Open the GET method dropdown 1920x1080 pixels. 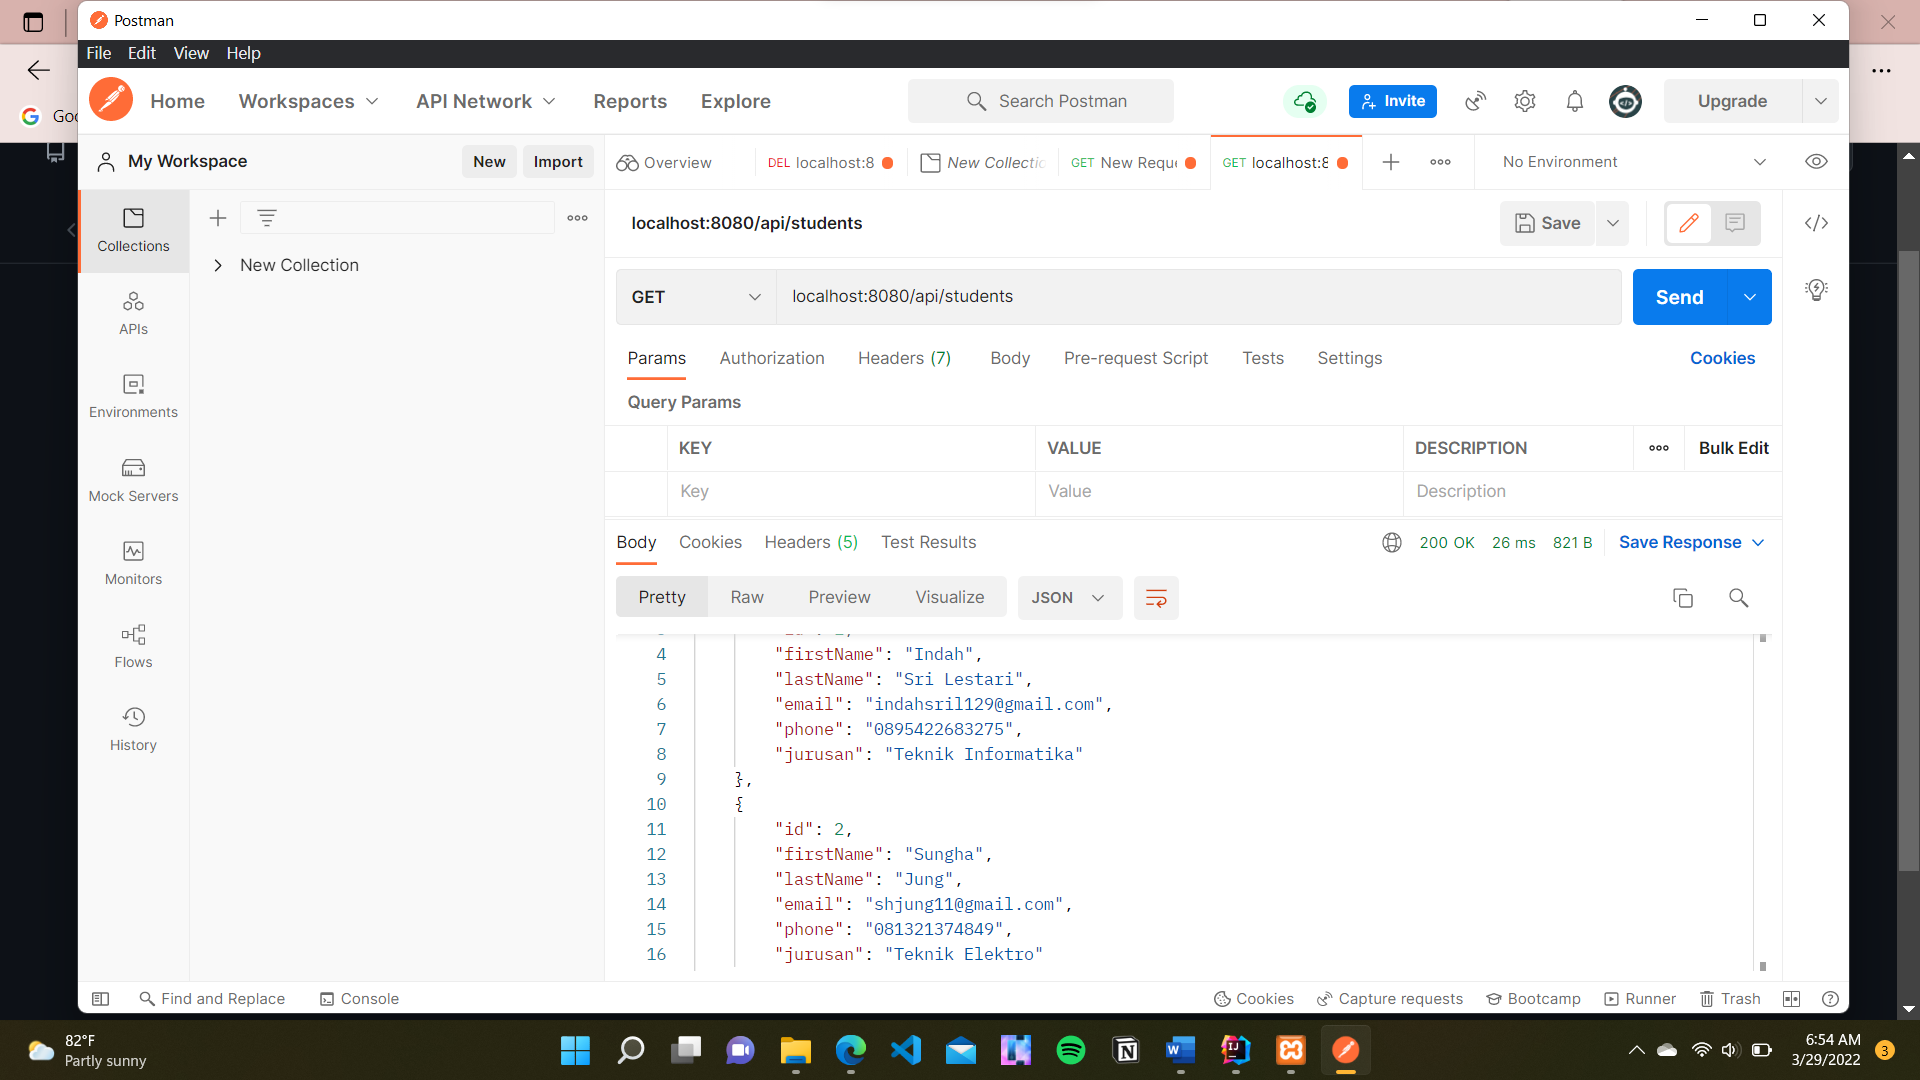pyautogui.click(x=694, y=296)
